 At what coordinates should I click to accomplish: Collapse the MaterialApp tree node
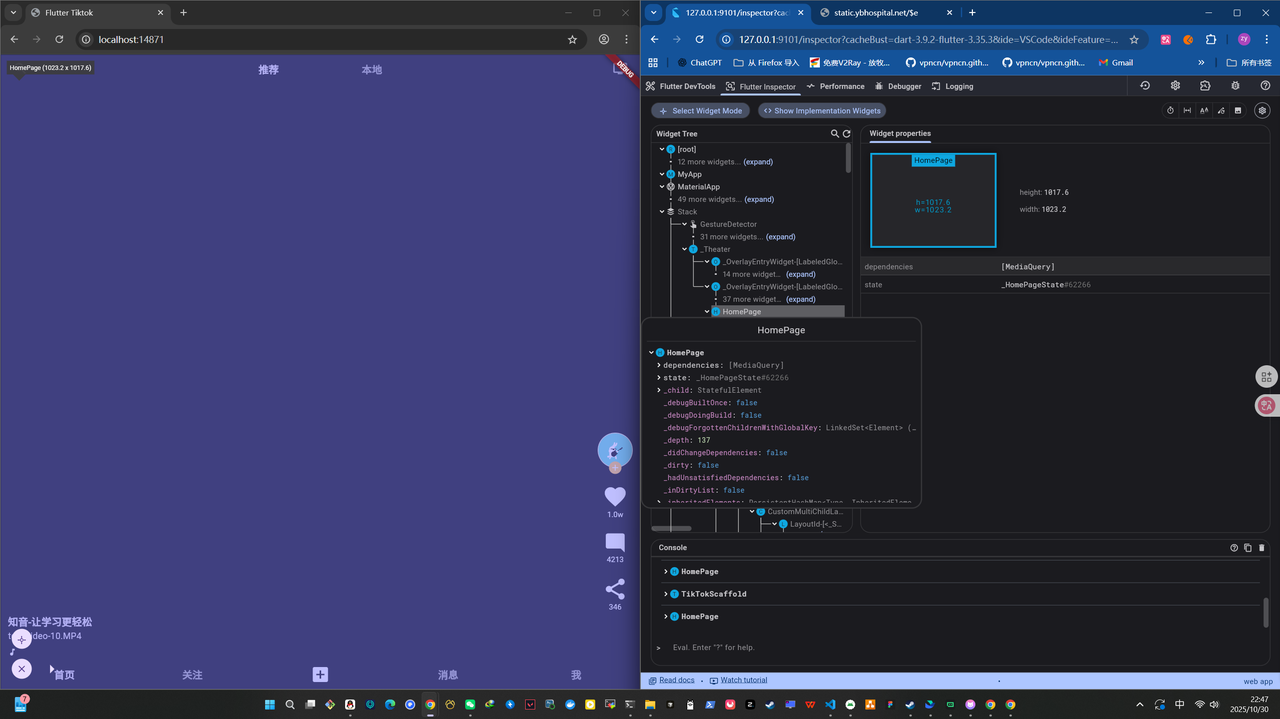coord(662,187)
